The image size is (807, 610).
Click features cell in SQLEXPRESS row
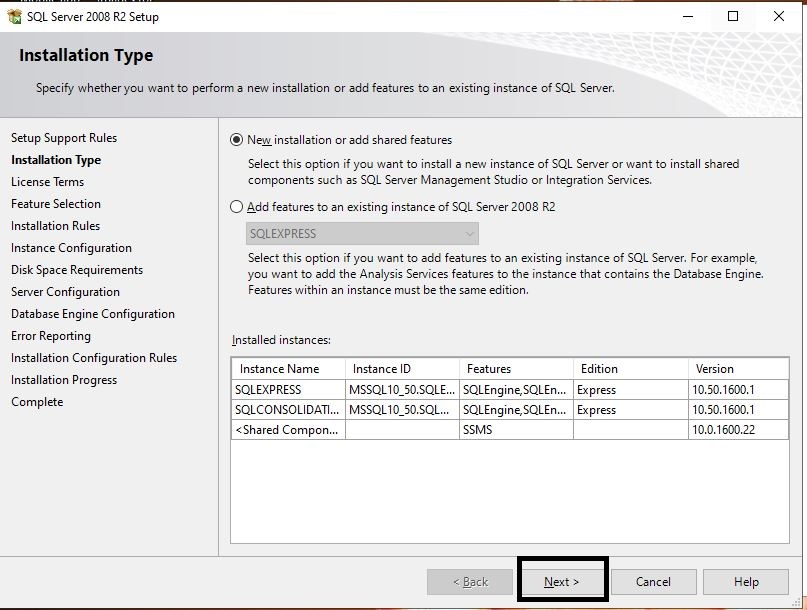click(516, 390)
